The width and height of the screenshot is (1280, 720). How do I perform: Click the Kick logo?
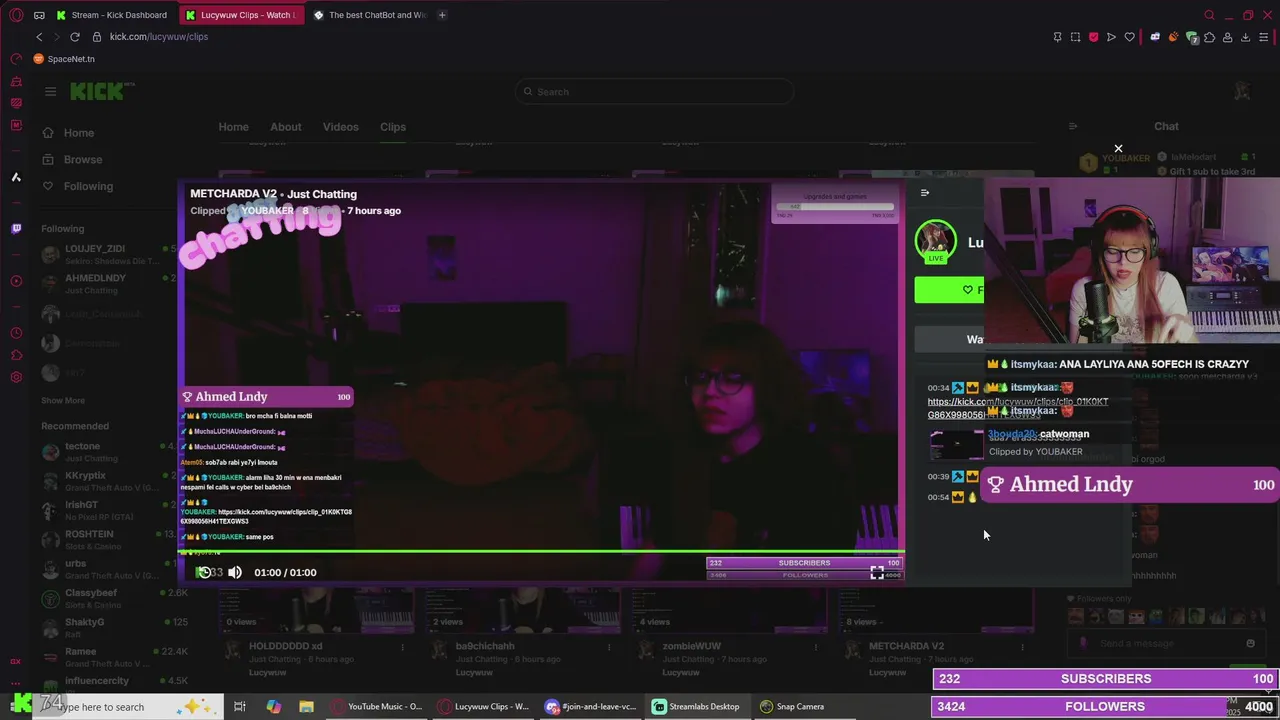98,92
